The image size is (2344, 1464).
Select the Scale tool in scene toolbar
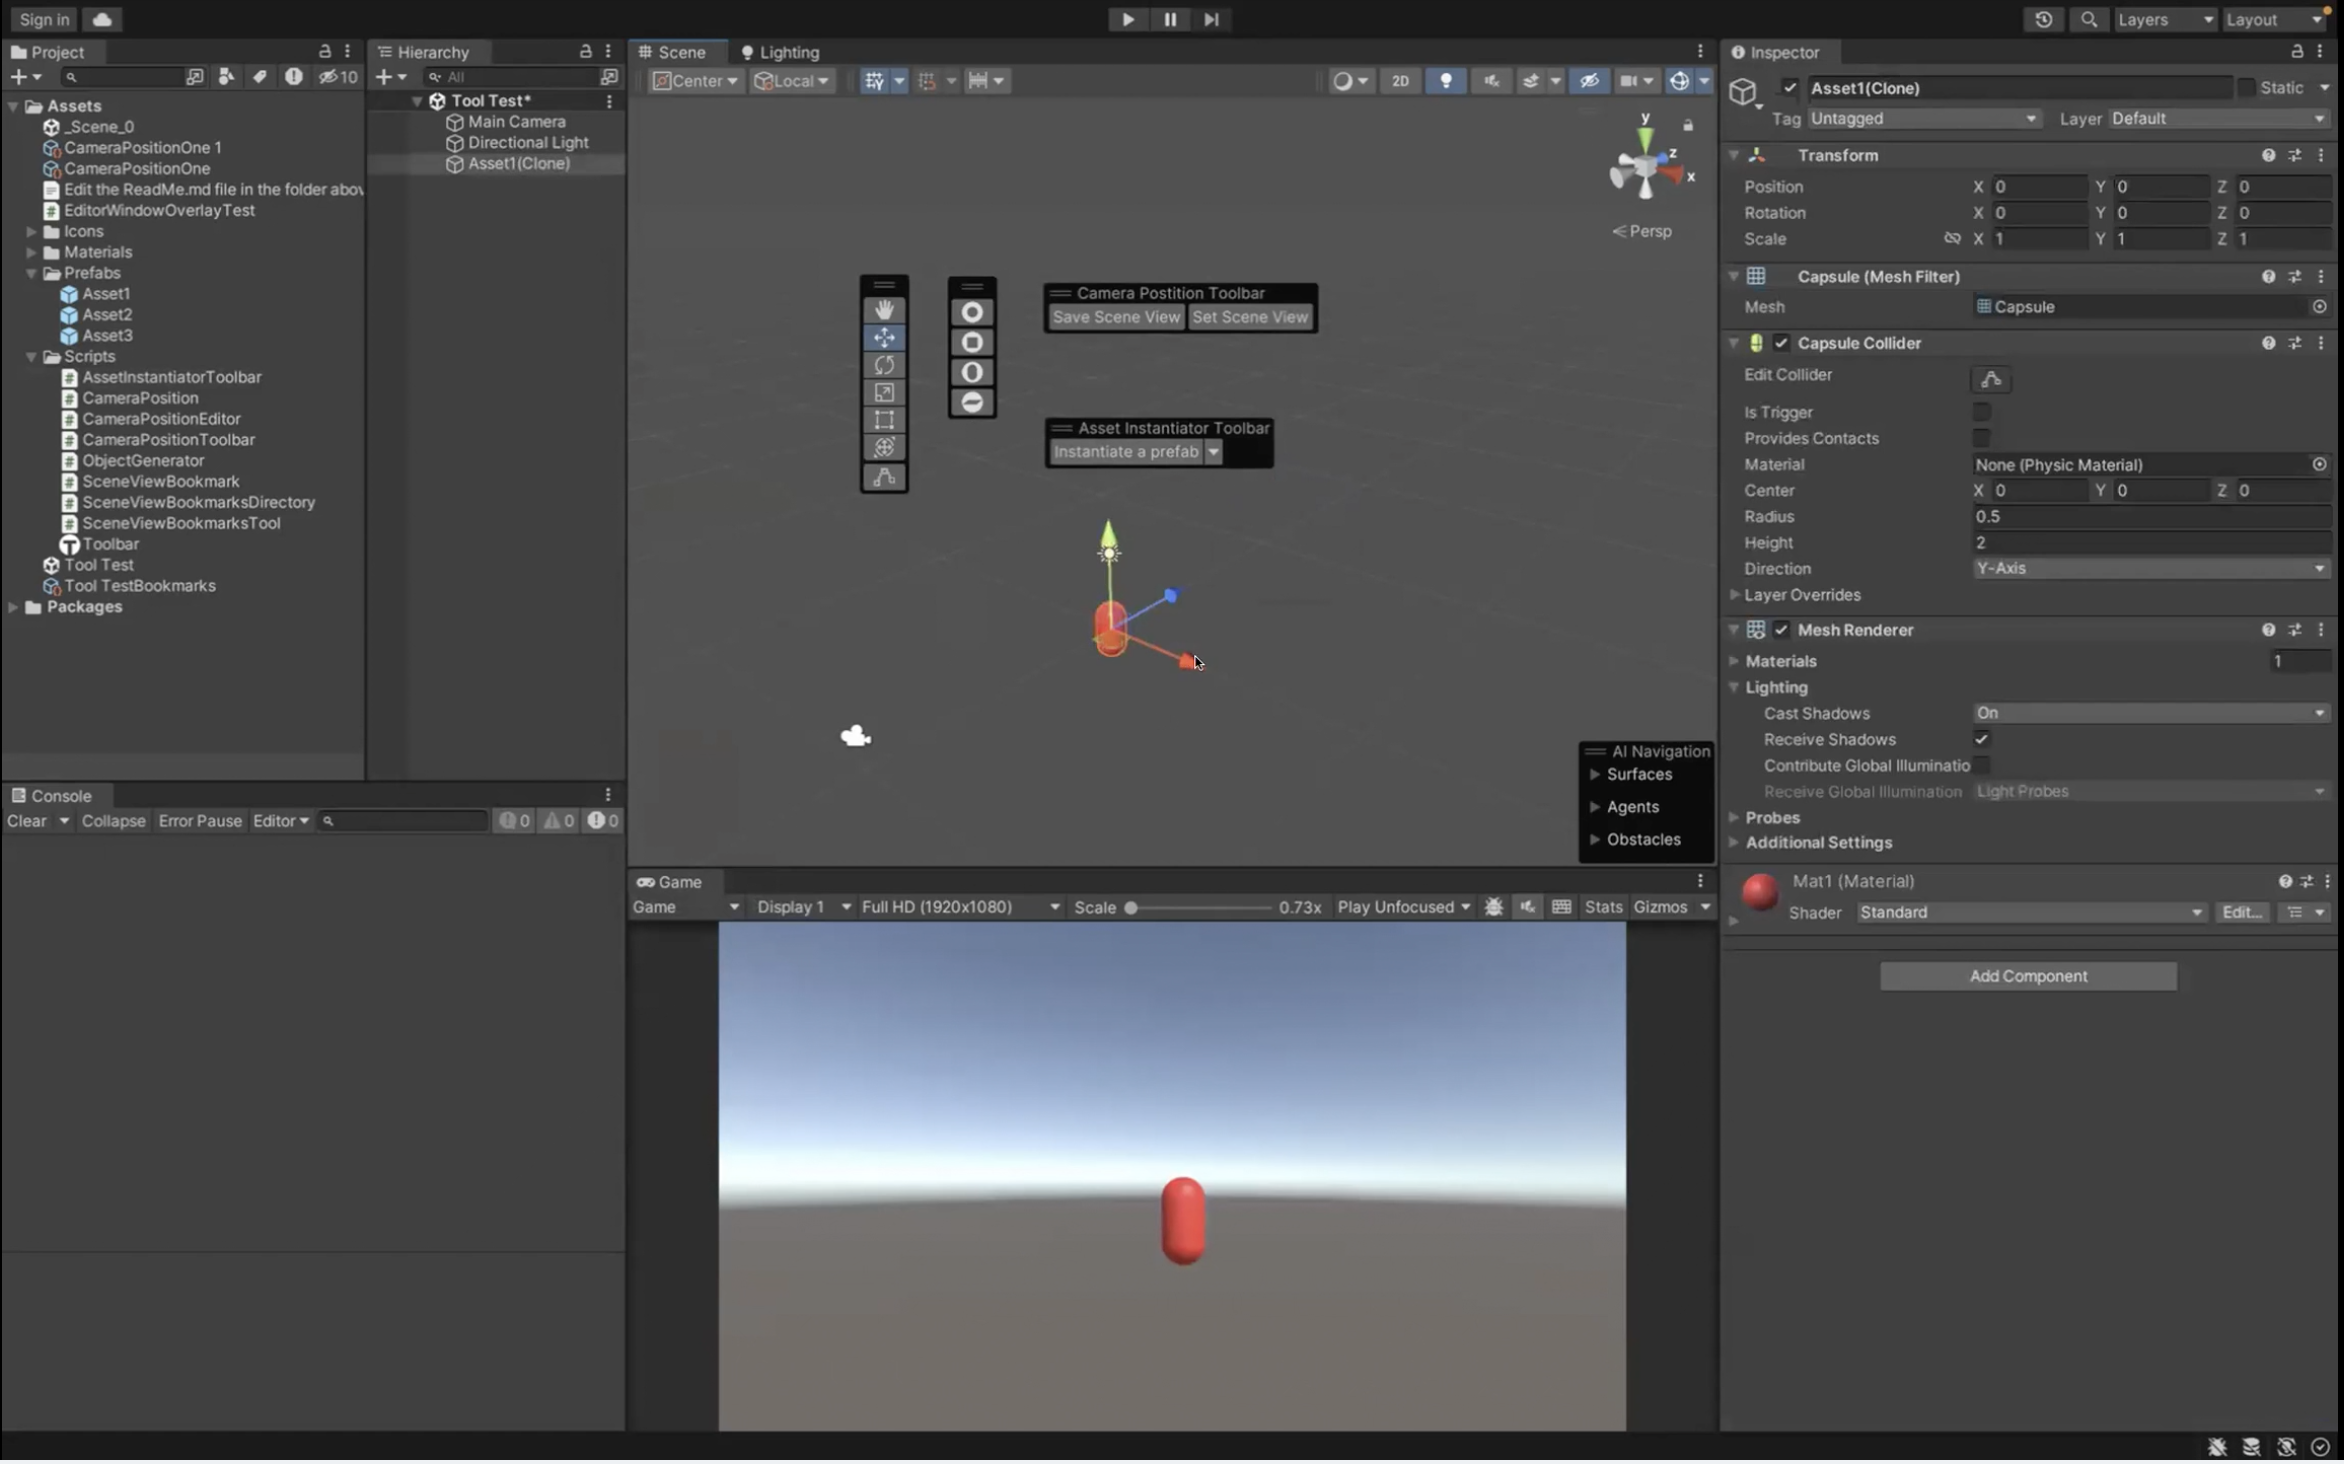point(883,393)
